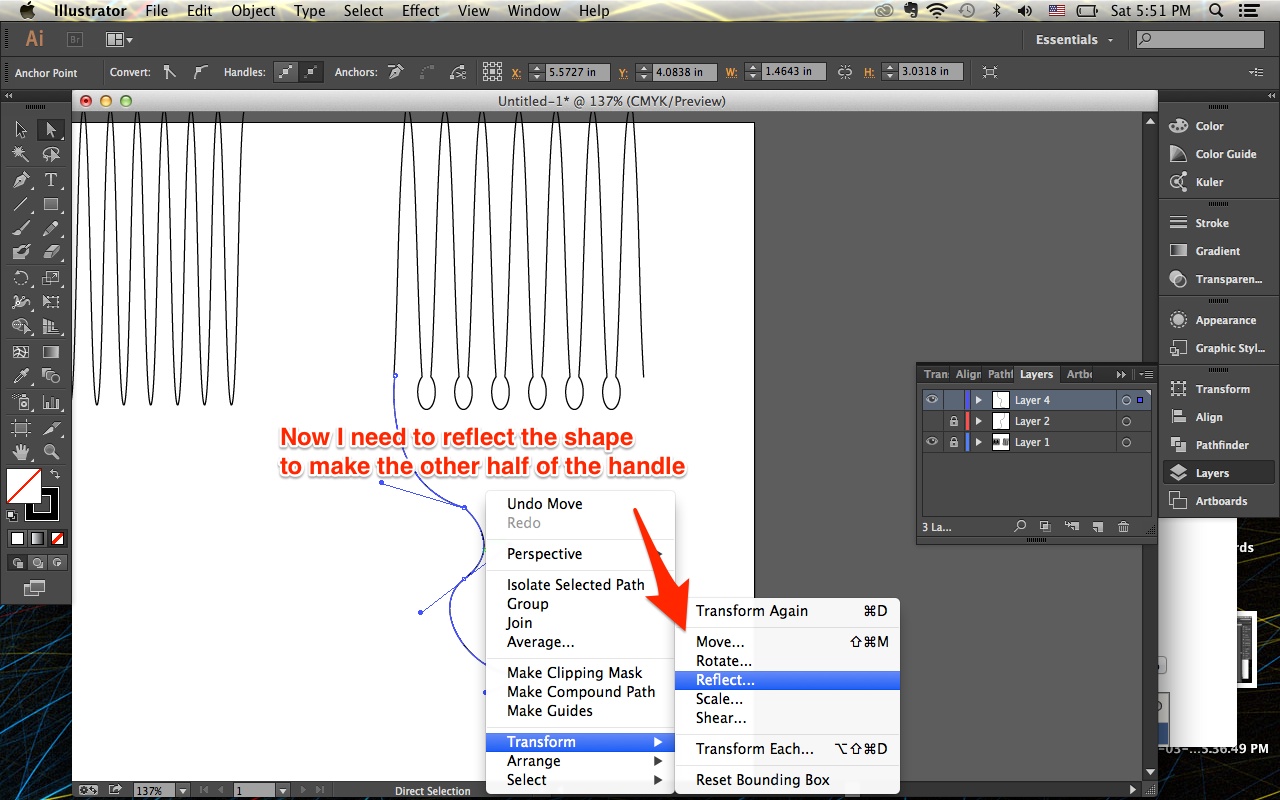The height and width of the screenshot is (800, 1280).
Task: Select the Gradient tool in the tools panel
Action: point(51,352)
